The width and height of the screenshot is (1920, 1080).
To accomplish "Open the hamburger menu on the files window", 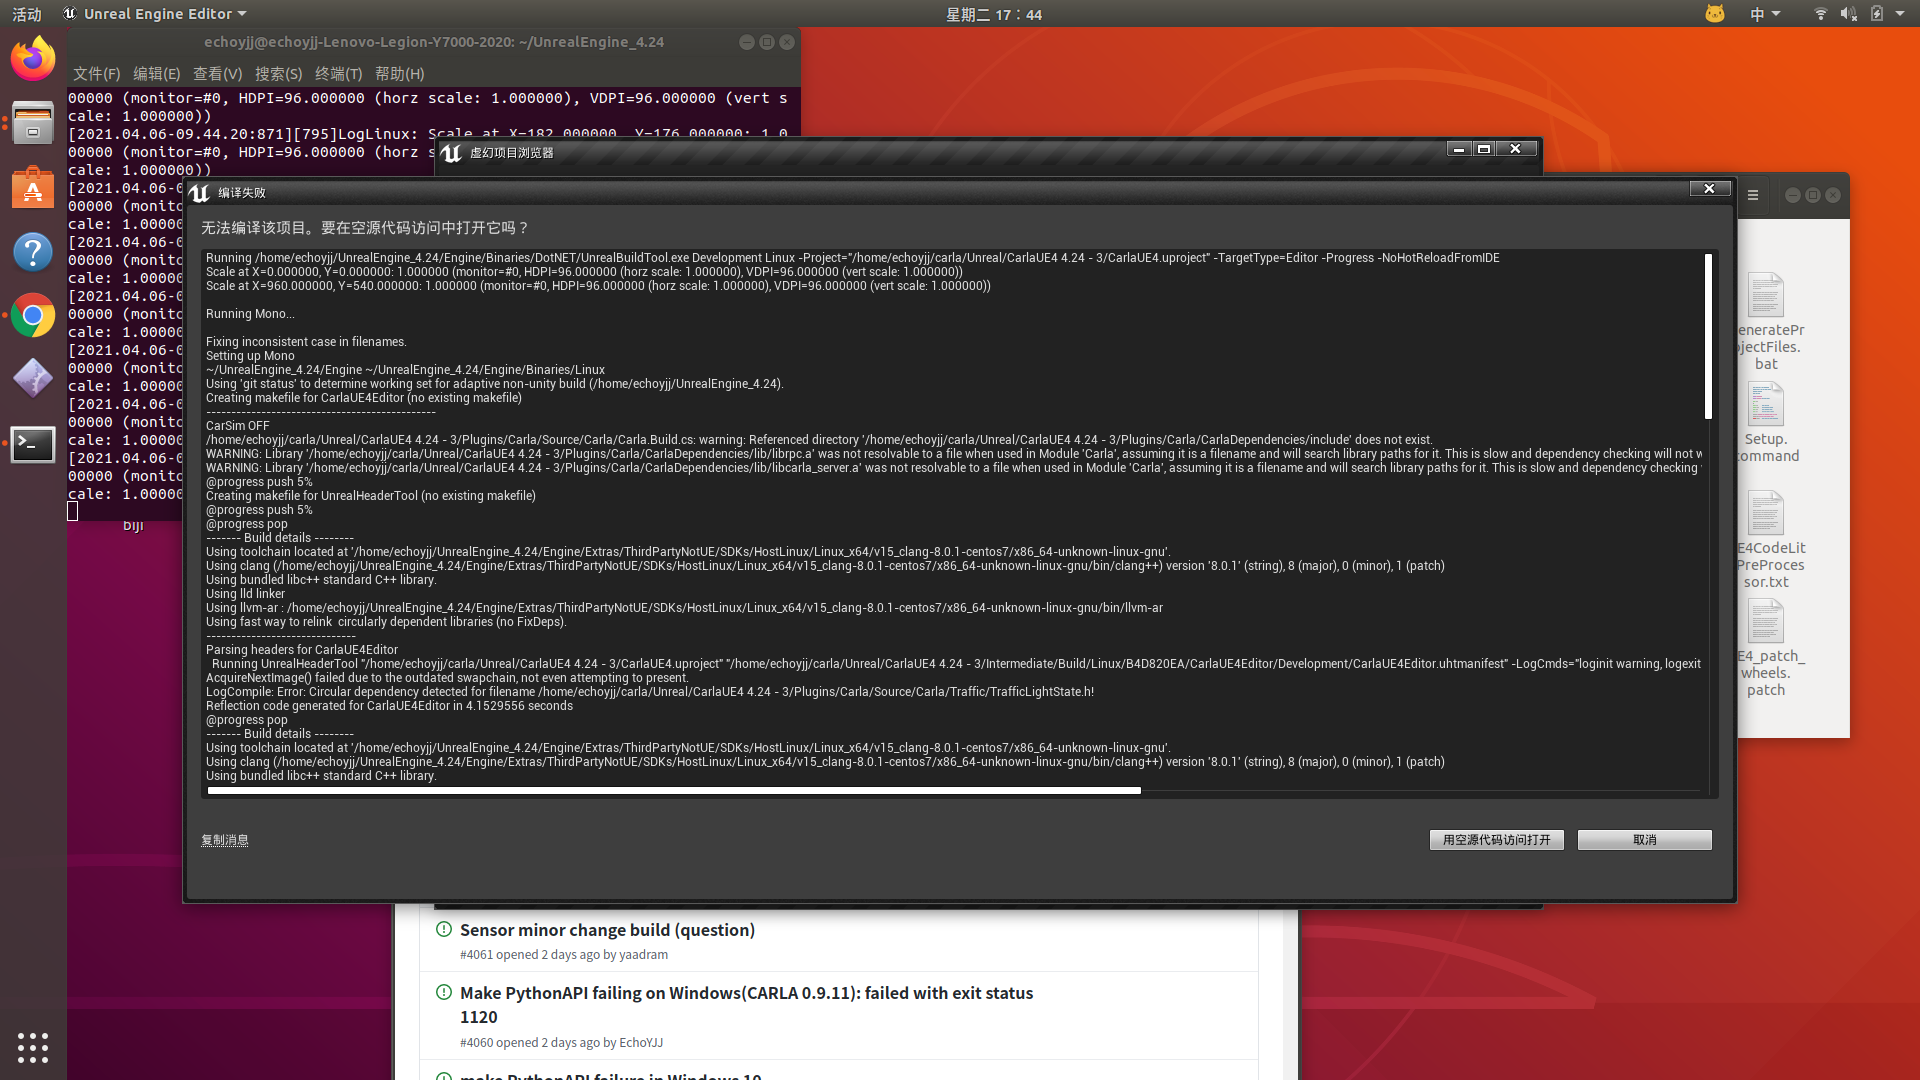I will pyautogui.click(x=1752, y=195).
